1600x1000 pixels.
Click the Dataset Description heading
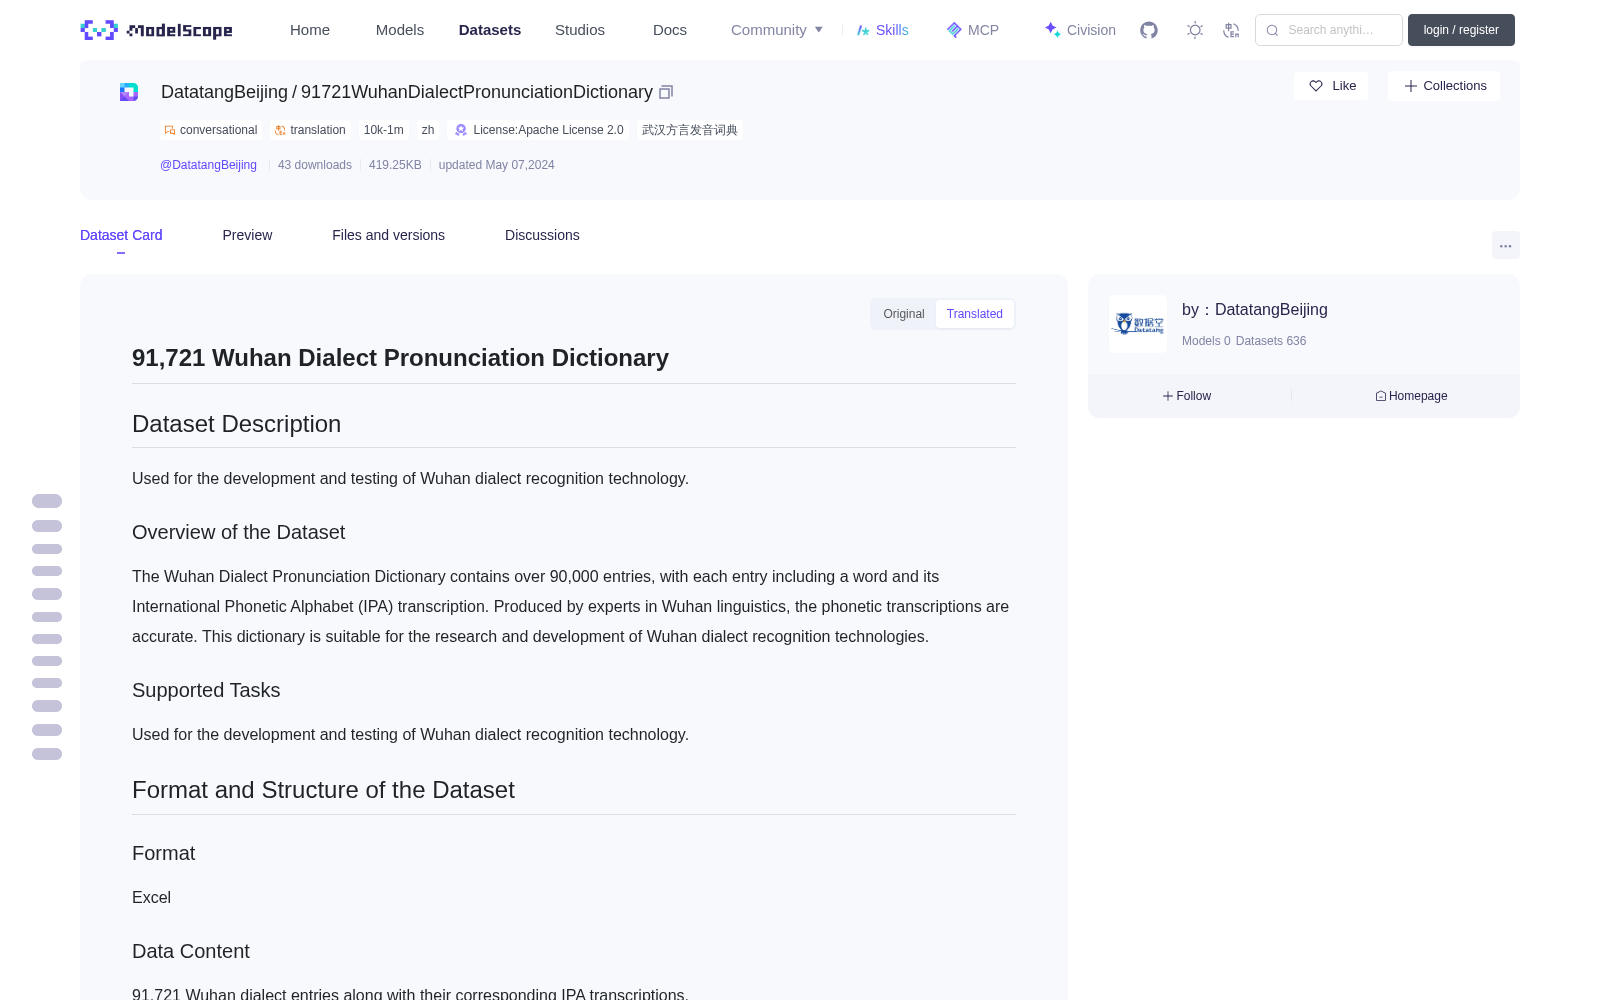tap(236, 424)
